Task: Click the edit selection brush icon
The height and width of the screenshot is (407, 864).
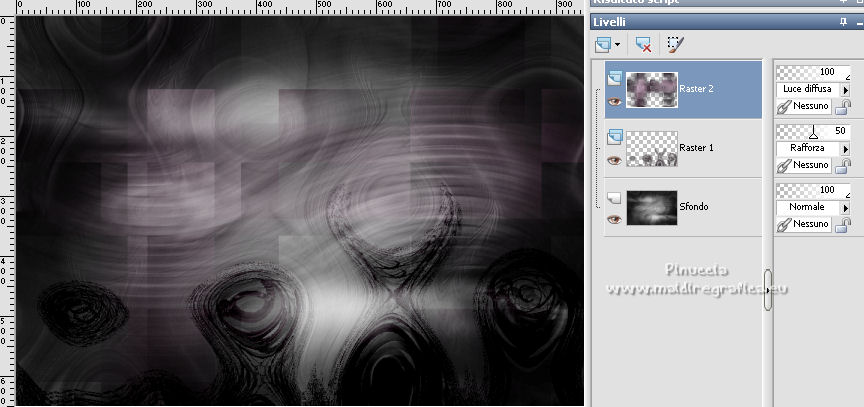Action: [675, 44]
